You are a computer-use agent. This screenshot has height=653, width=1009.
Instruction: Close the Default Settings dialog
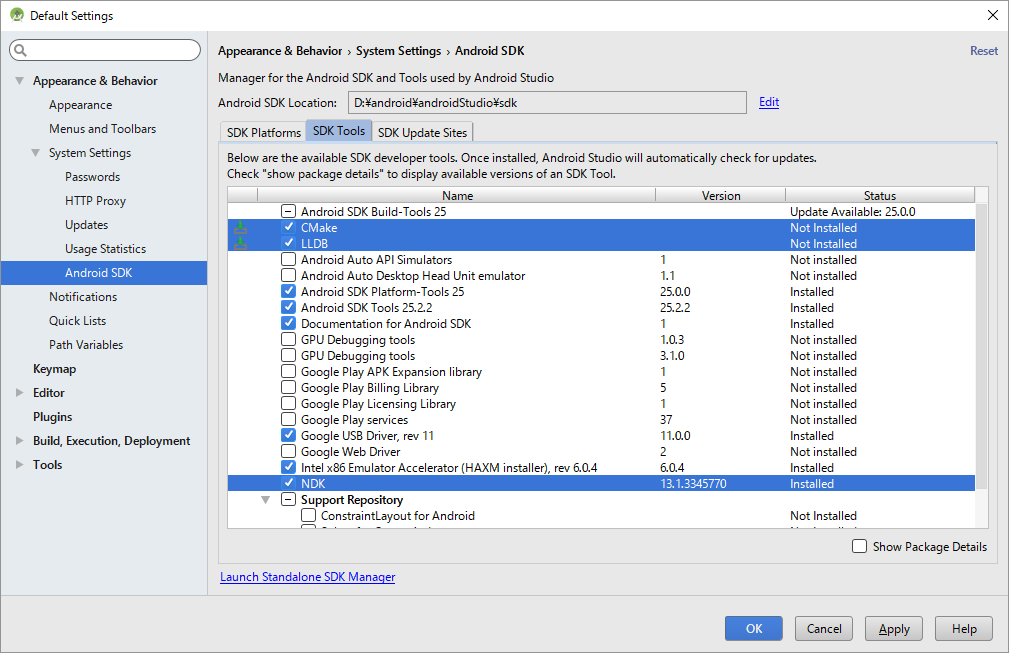coord(992,15)
